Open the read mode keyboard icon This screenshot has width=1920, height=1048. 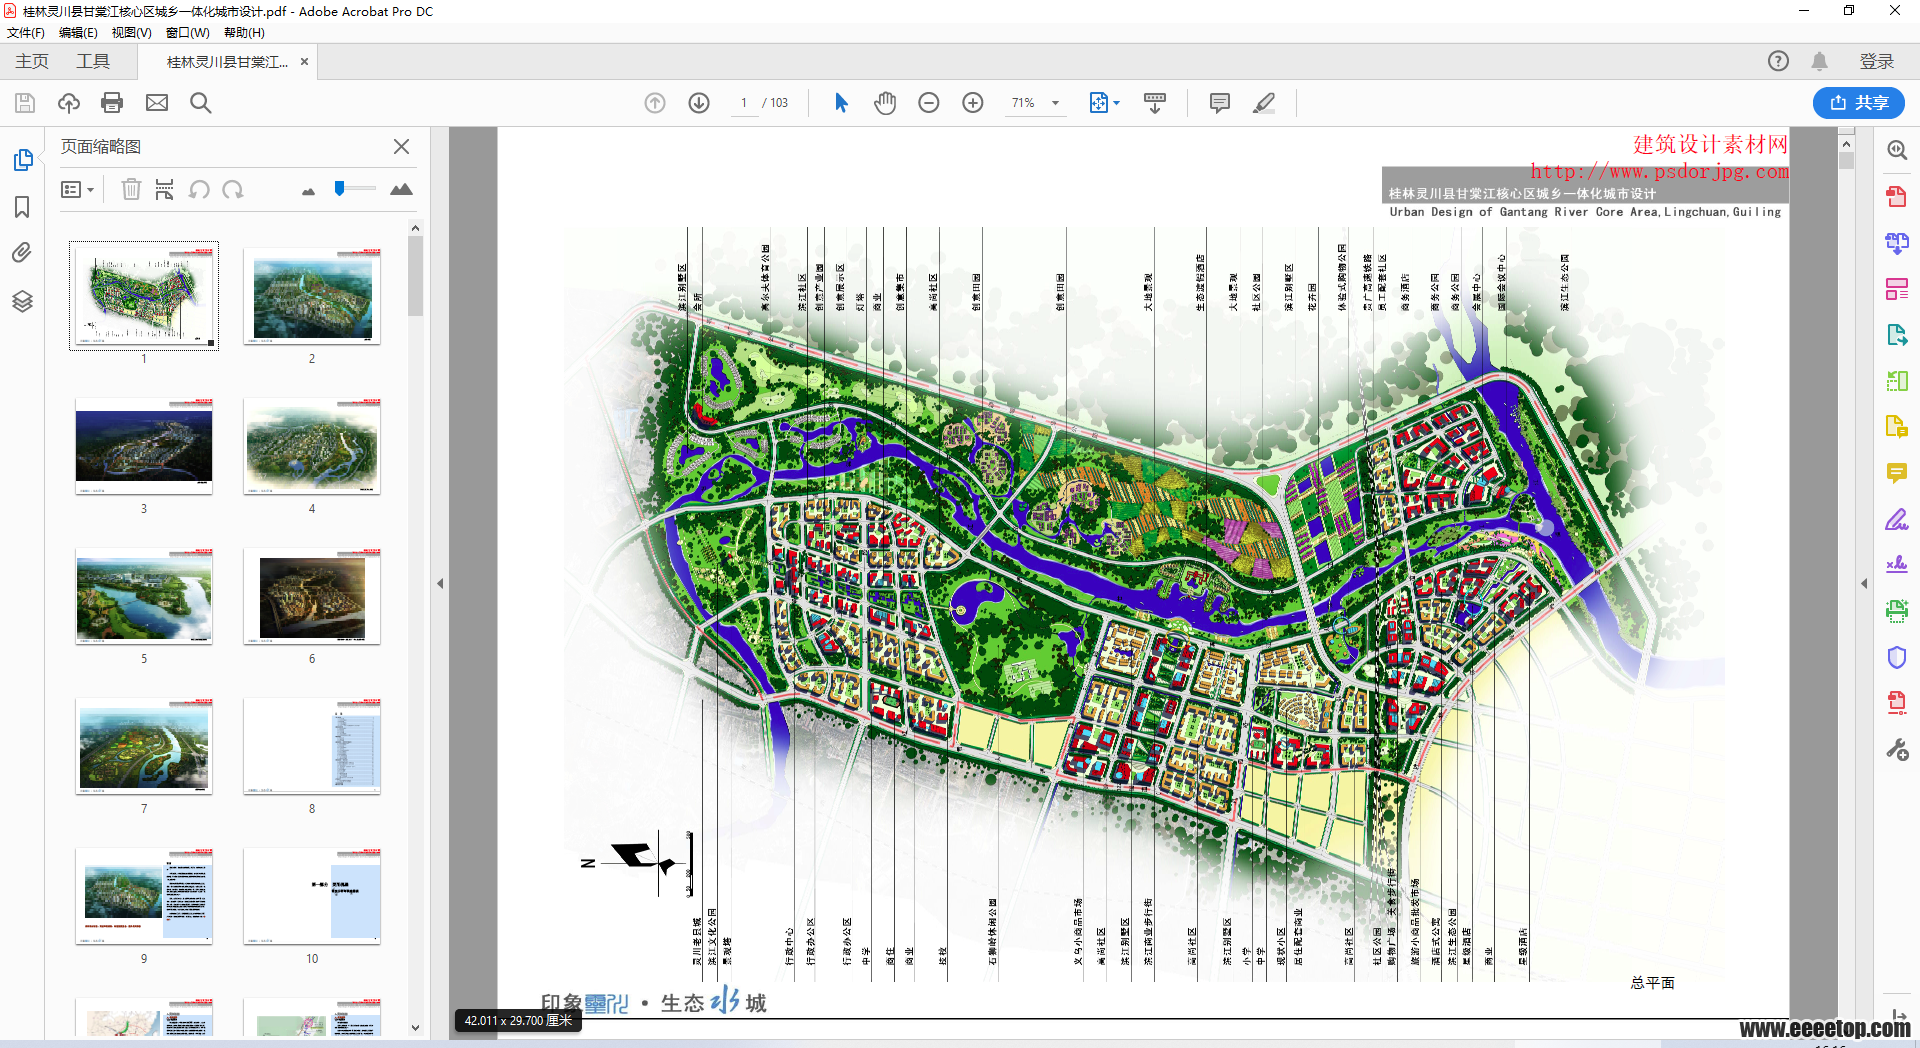(x=1155, y=103)
